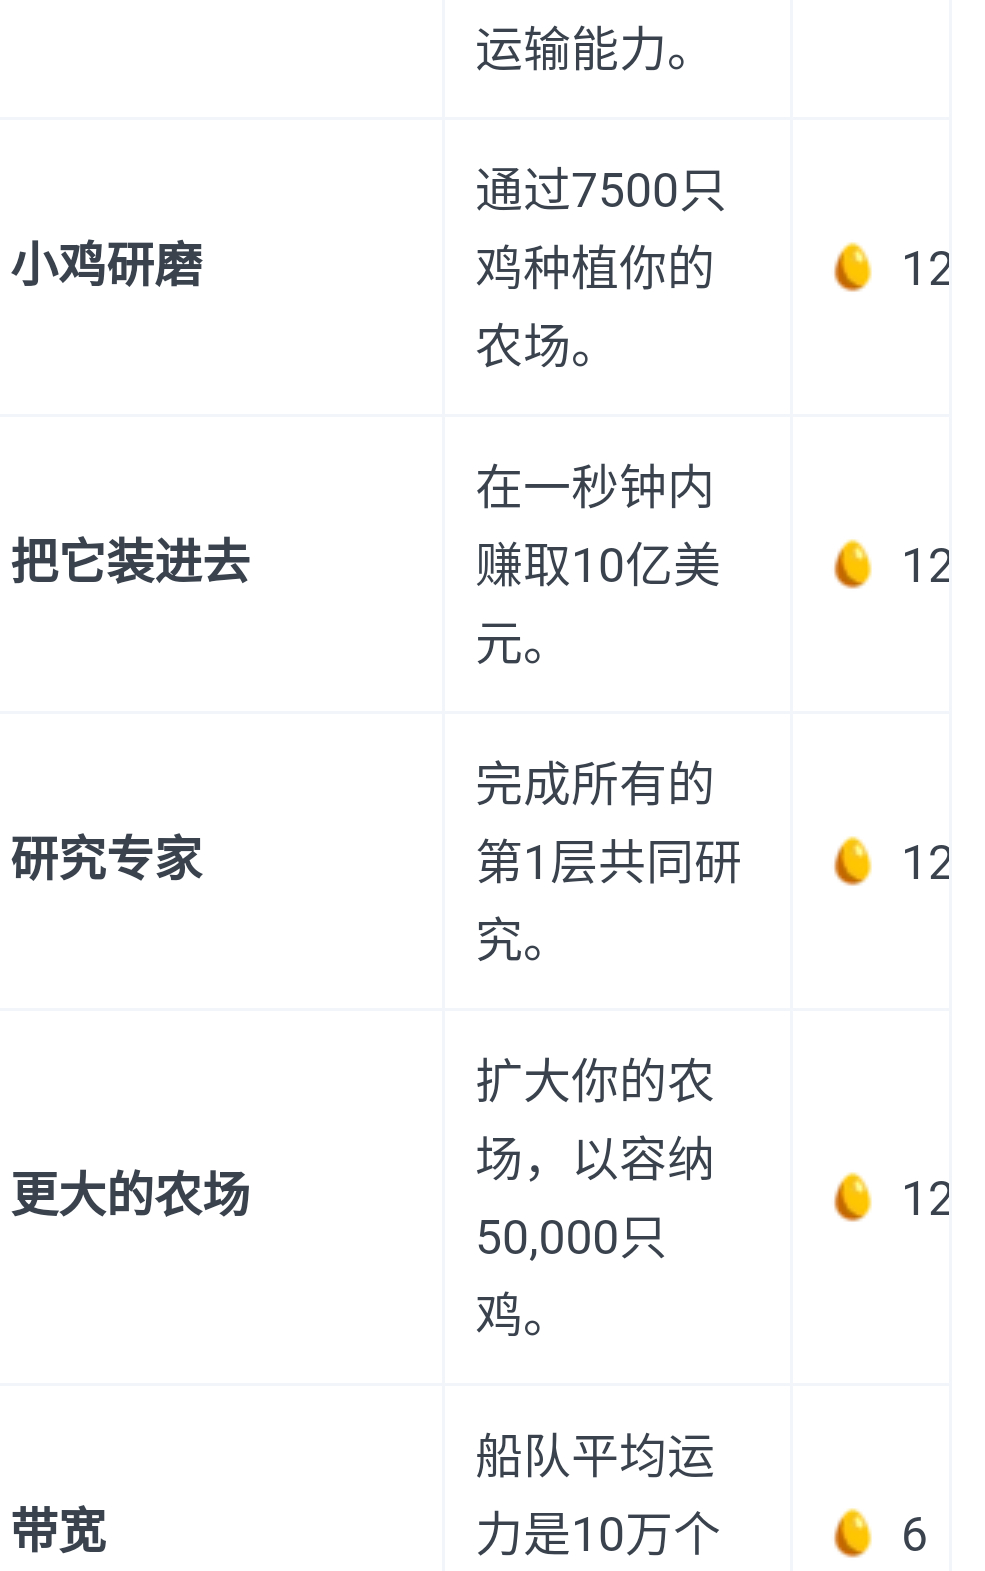985x1571 pixels.
Task: Select the 把它装进去 achievement title
Action: pos(130,561)
